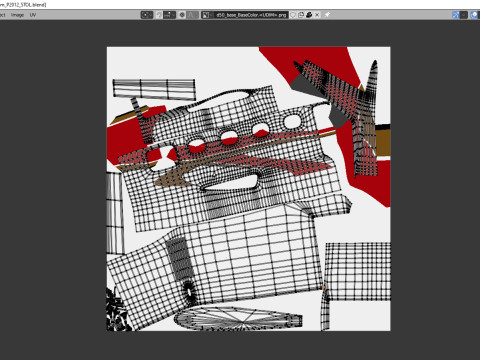Click the new image copy icon

click(x=301, y=15)
